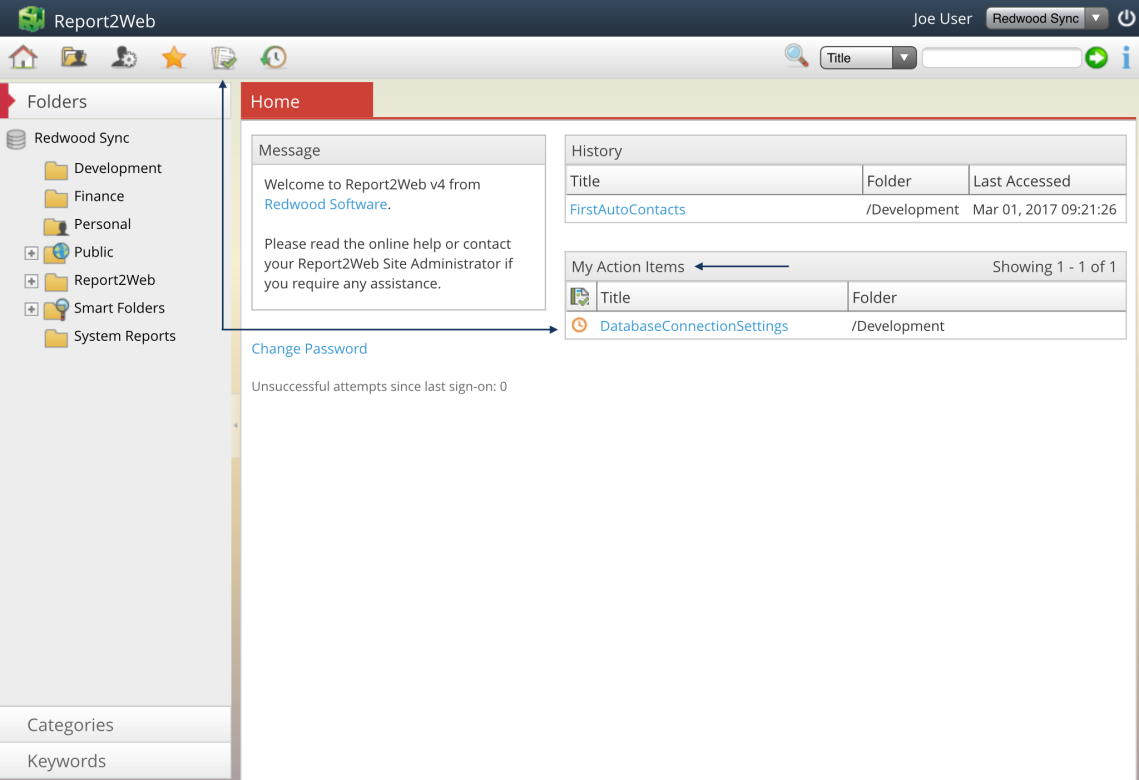Click the Home icon in the toolbar

pos(22,57)
